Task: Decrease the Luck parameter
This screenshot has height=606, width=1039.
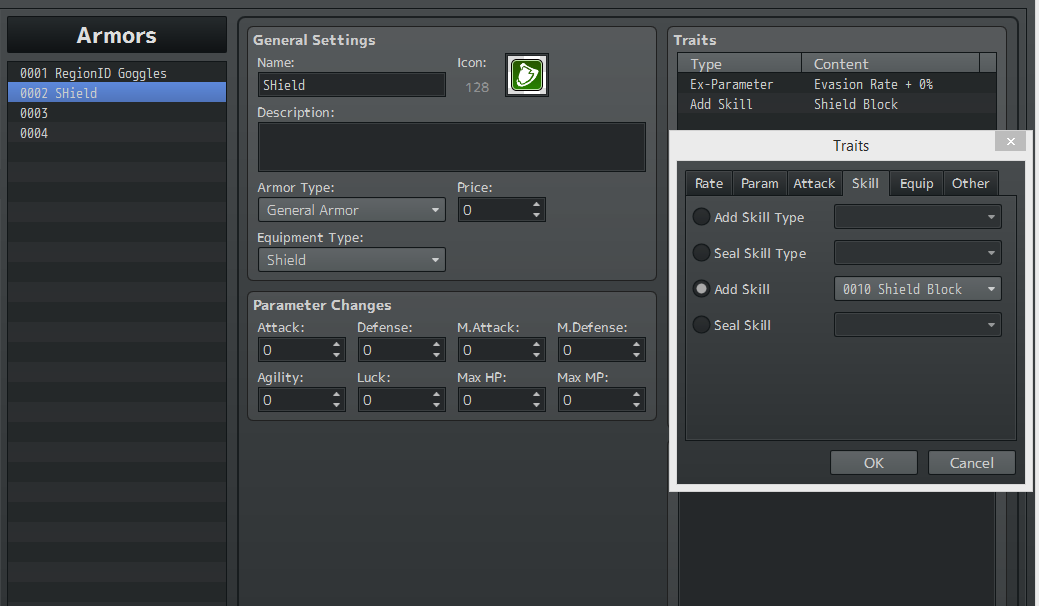Action: click(436, 405)
